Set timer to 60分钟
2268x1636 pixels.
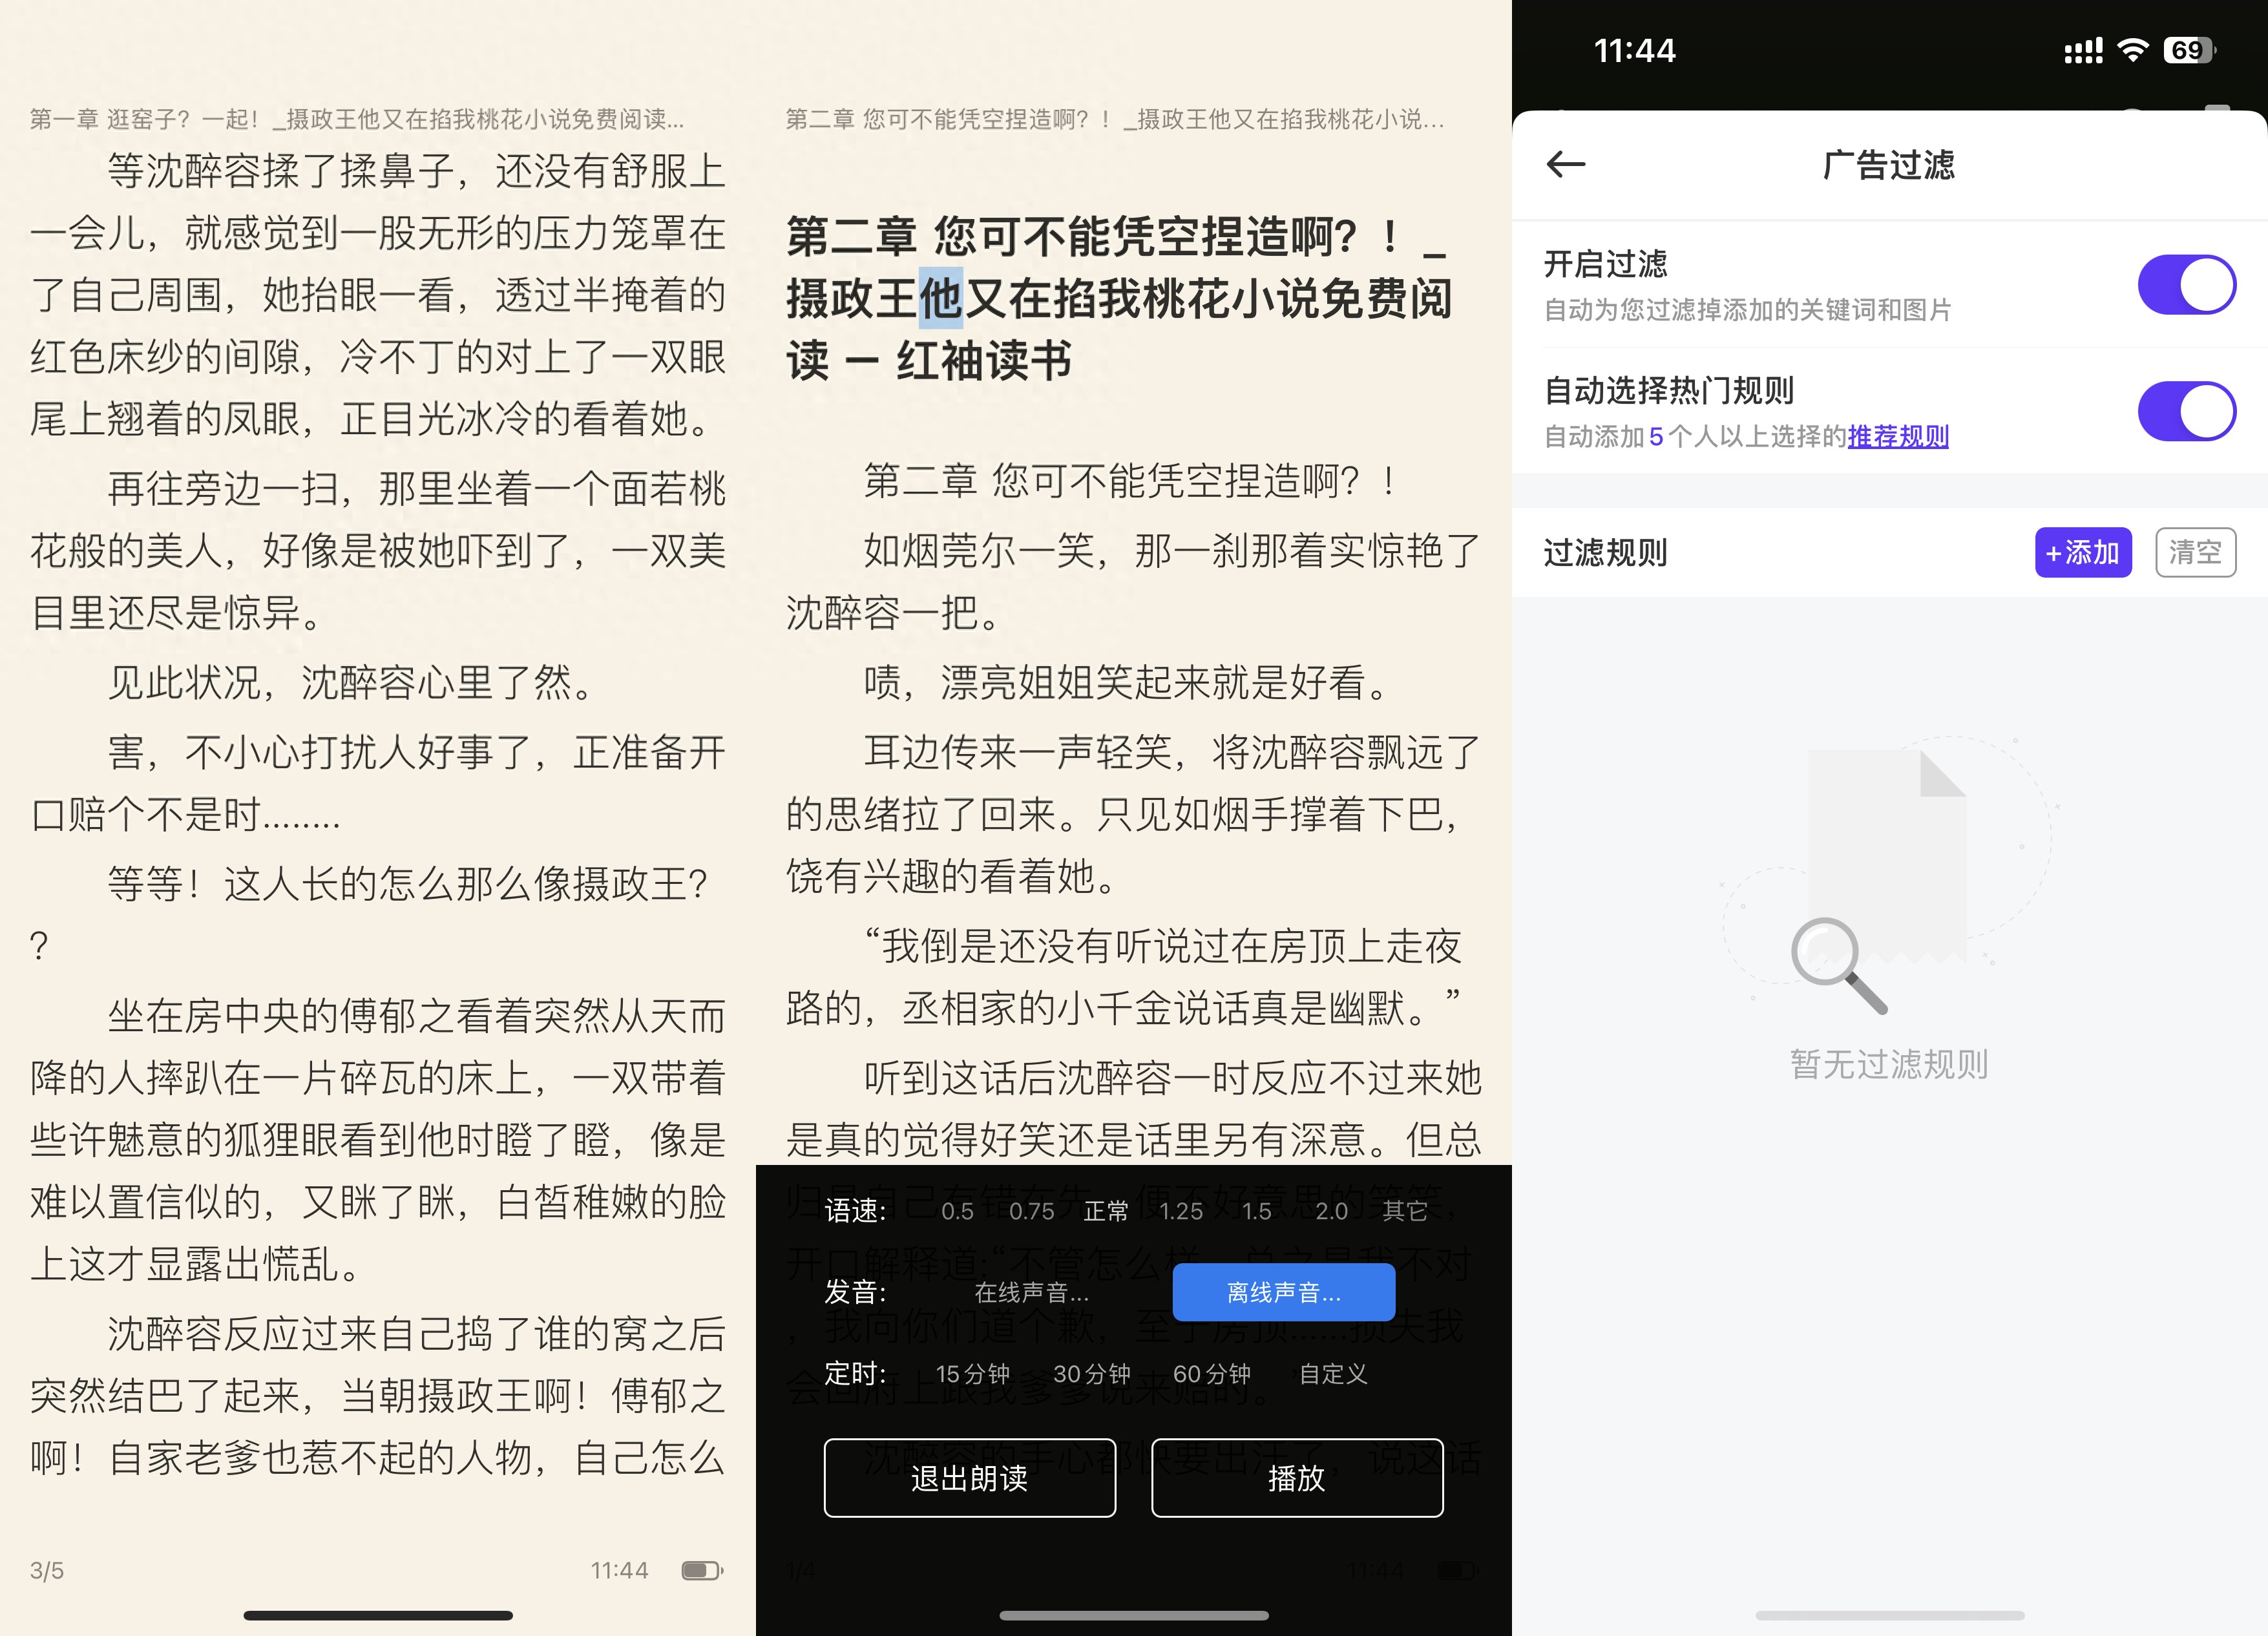[x=1211, y=1374]
